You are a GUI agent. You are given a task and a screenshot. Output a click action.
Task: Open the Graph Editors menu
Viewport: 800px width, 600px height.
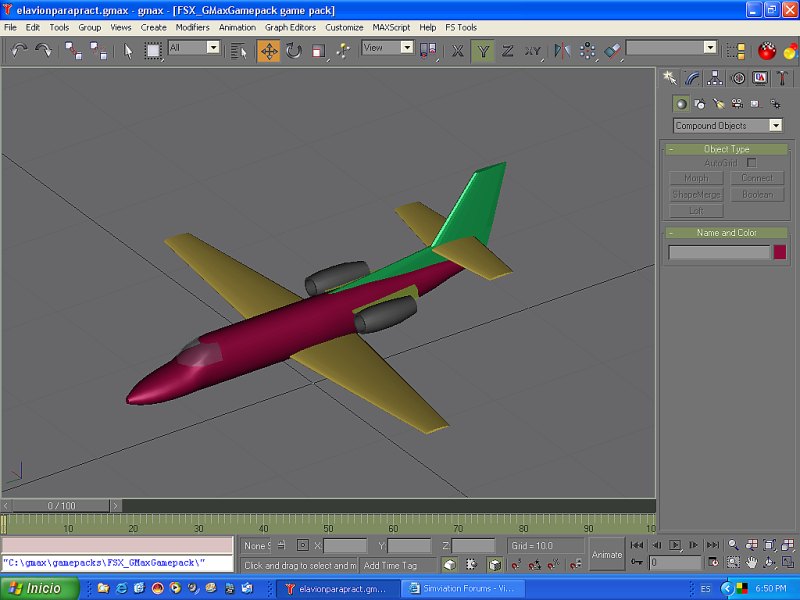point(290,27)
